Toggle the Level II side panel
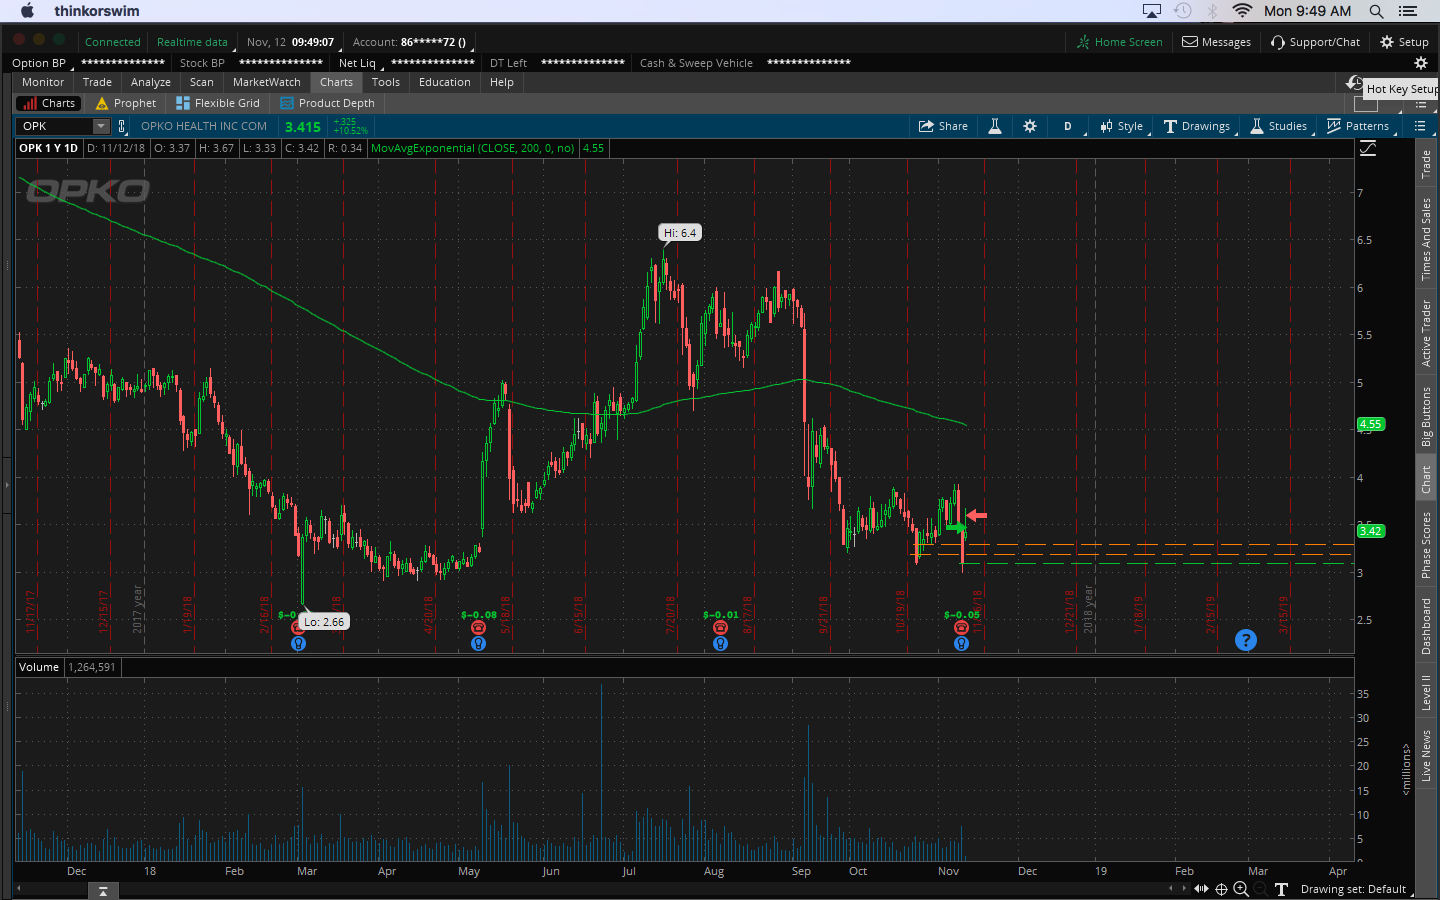Image resolution: width=1440 pixels, height=900 pixels. (1427, 692)
